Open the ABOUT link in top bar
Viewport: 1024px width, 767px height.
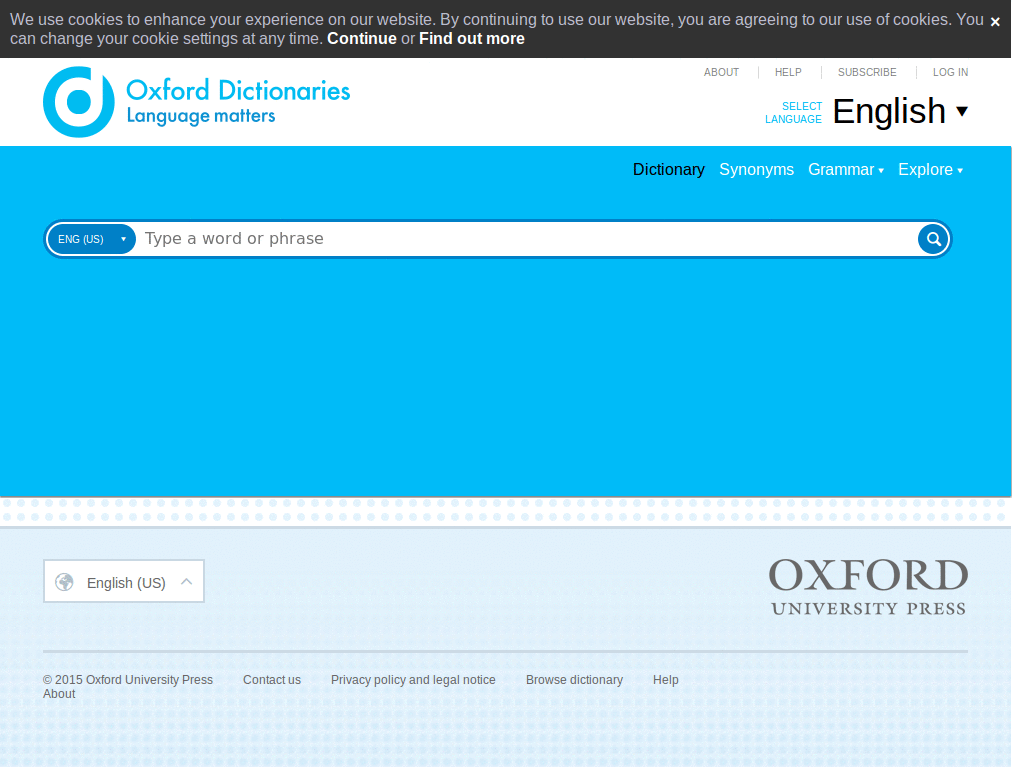[721, 73]
